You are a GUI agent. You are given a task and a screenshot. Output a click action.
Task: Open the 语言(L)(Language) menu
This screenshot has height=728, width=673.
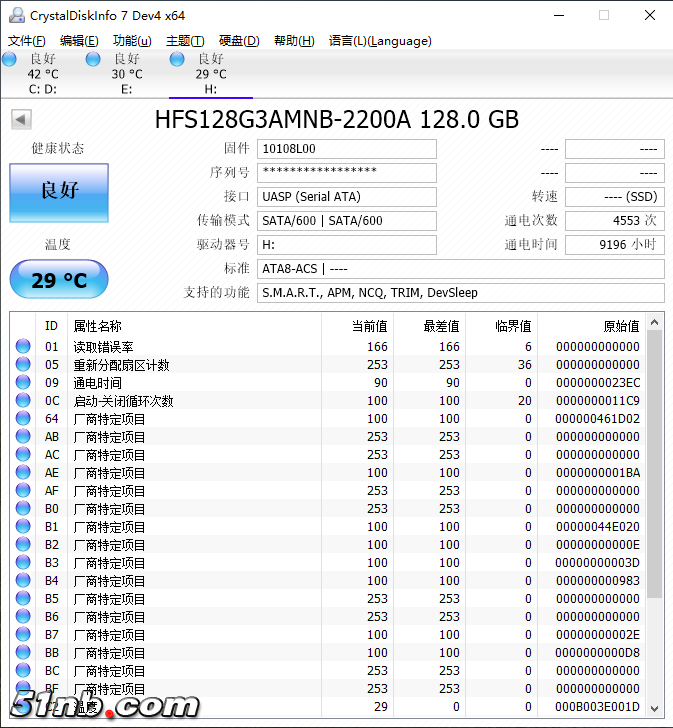[380, 41]
